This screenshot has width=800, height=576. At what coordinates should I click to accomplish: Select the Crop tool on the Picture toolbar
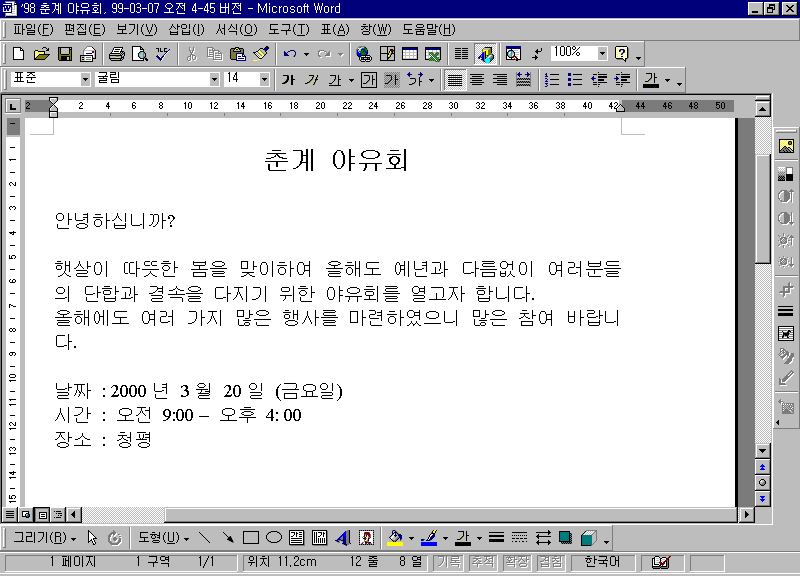click(786, 290)
